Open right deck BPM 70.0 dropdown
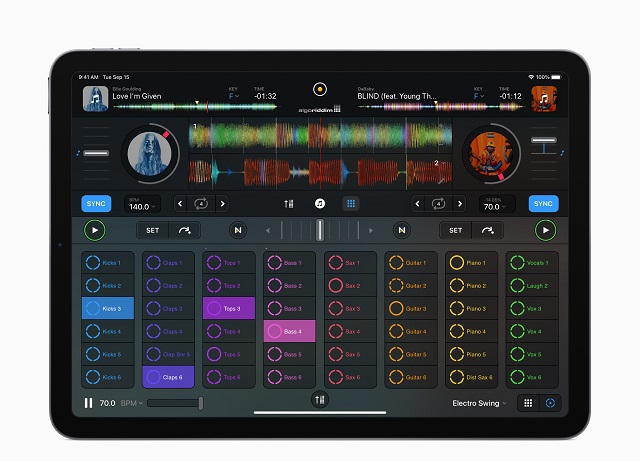This screenshot has width=640, height=461. pos(497,204)
